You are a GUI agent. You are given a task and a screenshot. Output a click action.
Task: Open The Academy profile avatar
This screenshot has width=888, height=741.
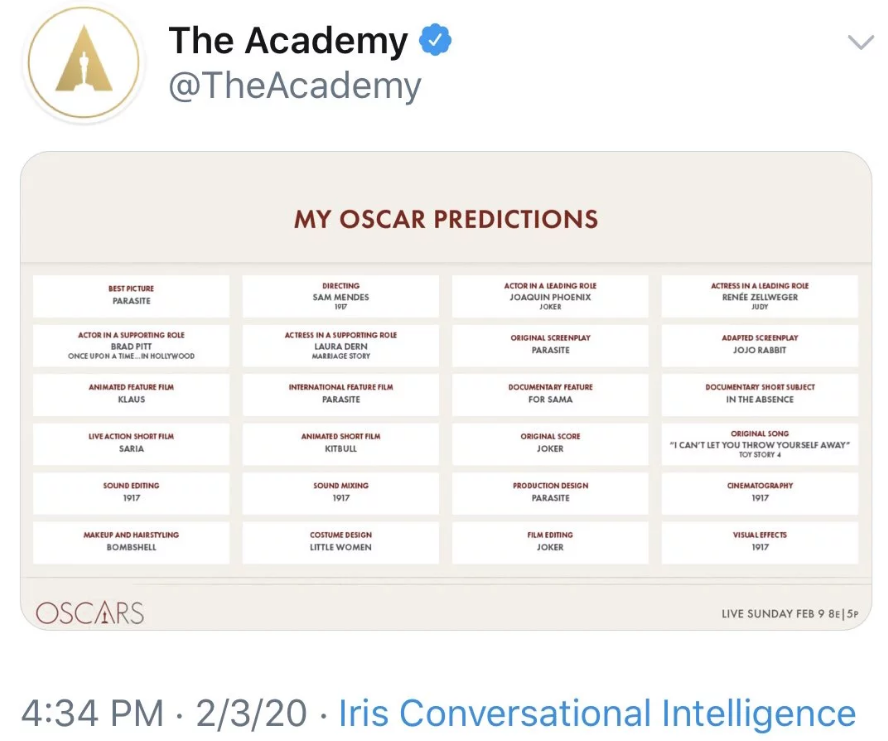tap(84, 63)
